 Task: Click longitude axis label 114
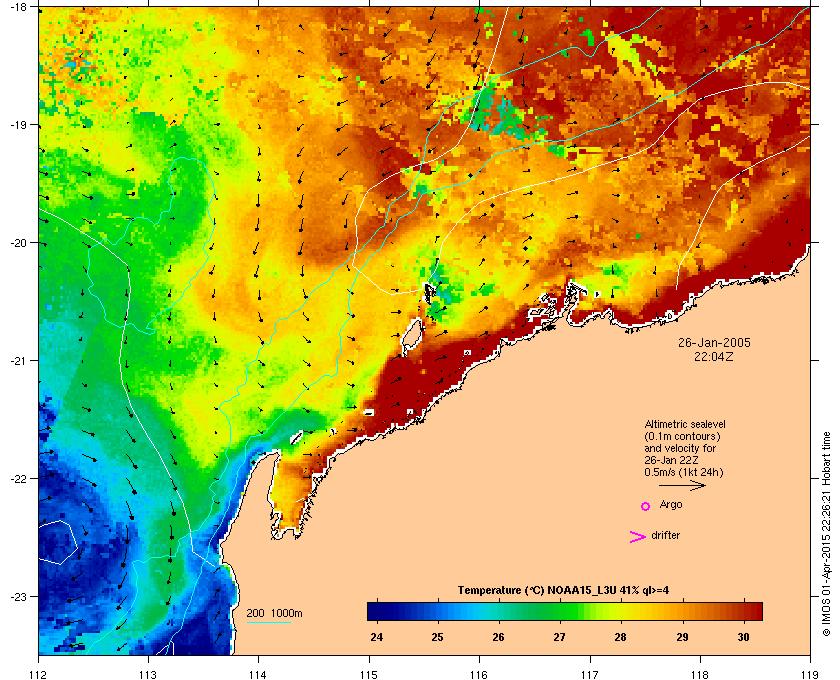258,675
